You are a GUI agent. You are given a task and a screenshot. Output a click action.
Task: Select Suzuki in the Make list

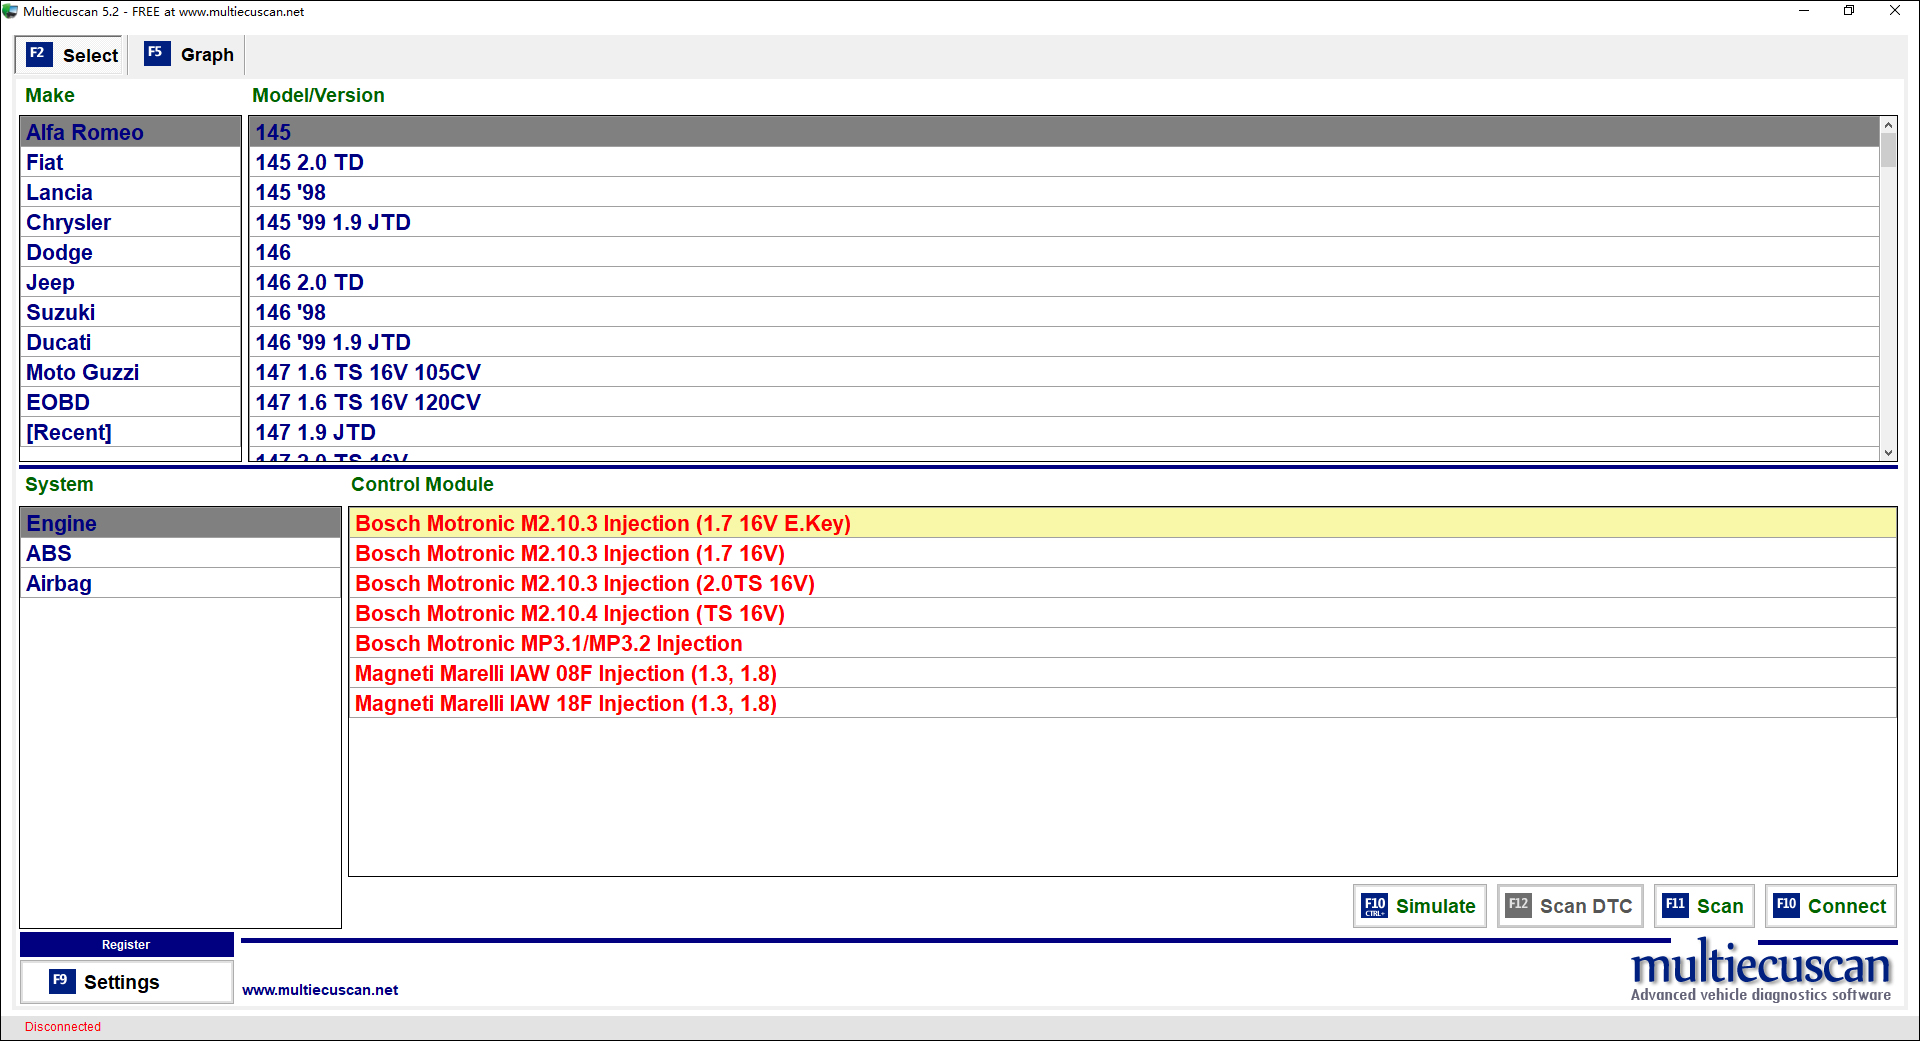pos(130,312)
